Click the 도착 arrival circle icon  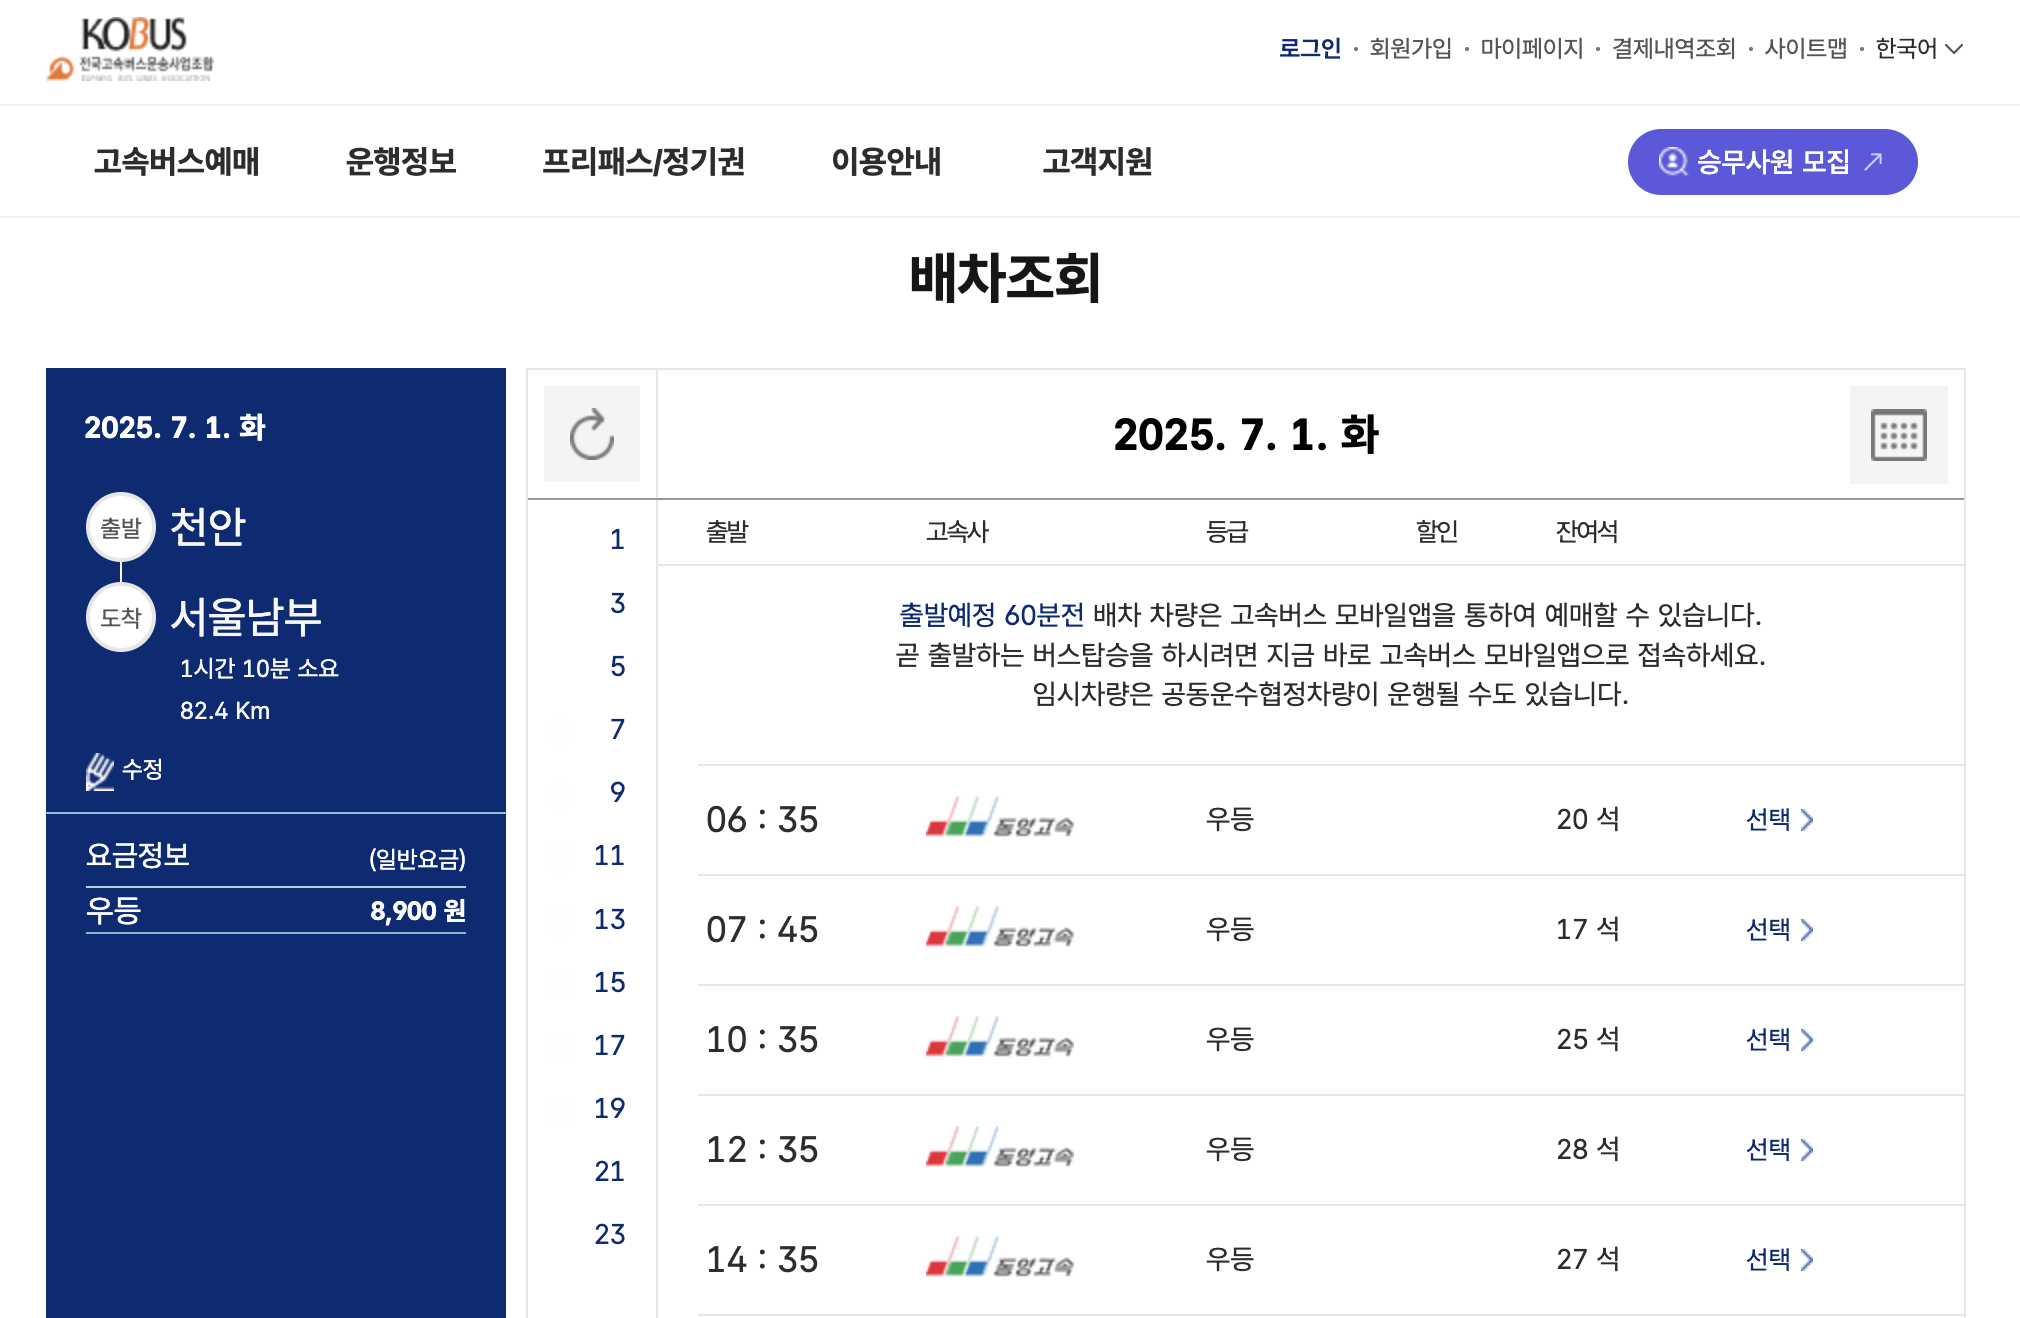pos(120,618)
